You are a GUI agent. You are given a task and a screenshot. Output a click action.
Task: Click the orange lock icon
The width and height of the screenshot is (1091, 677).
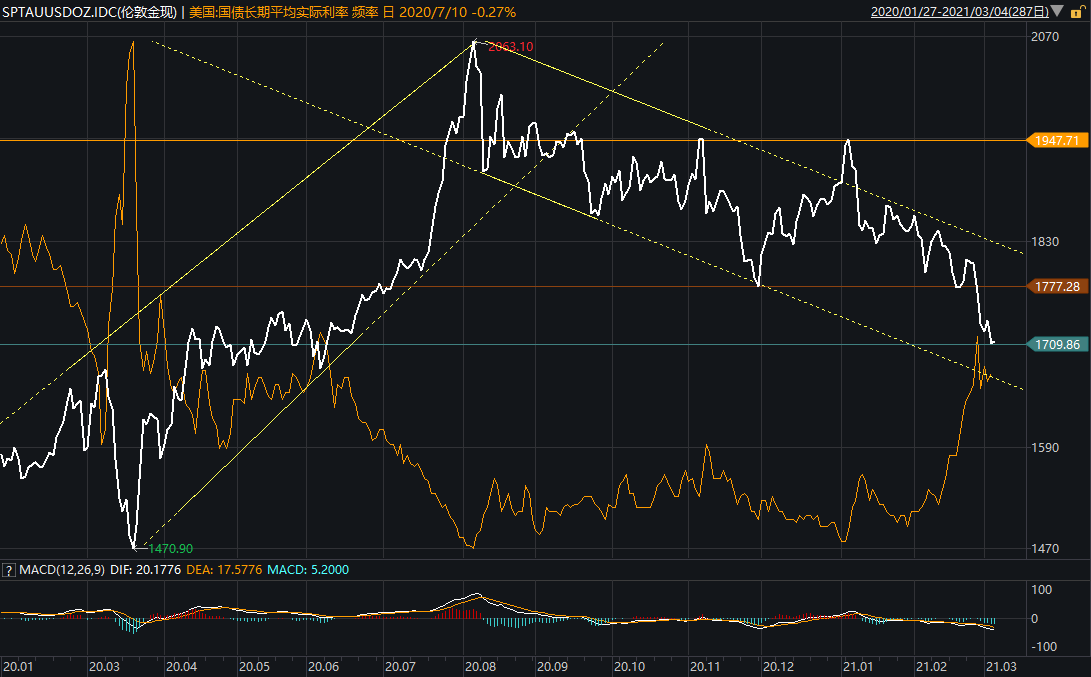coord(1077,12)
